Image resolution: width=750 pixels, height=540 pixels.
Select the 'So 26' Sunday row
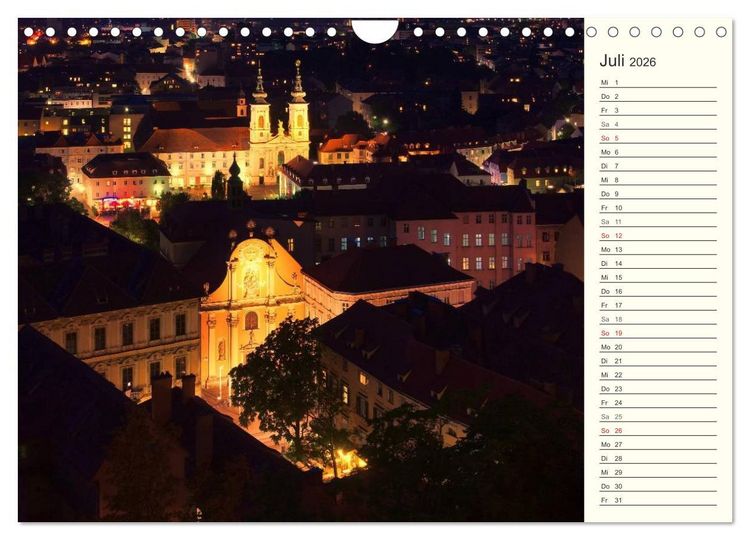click(658, 430)
